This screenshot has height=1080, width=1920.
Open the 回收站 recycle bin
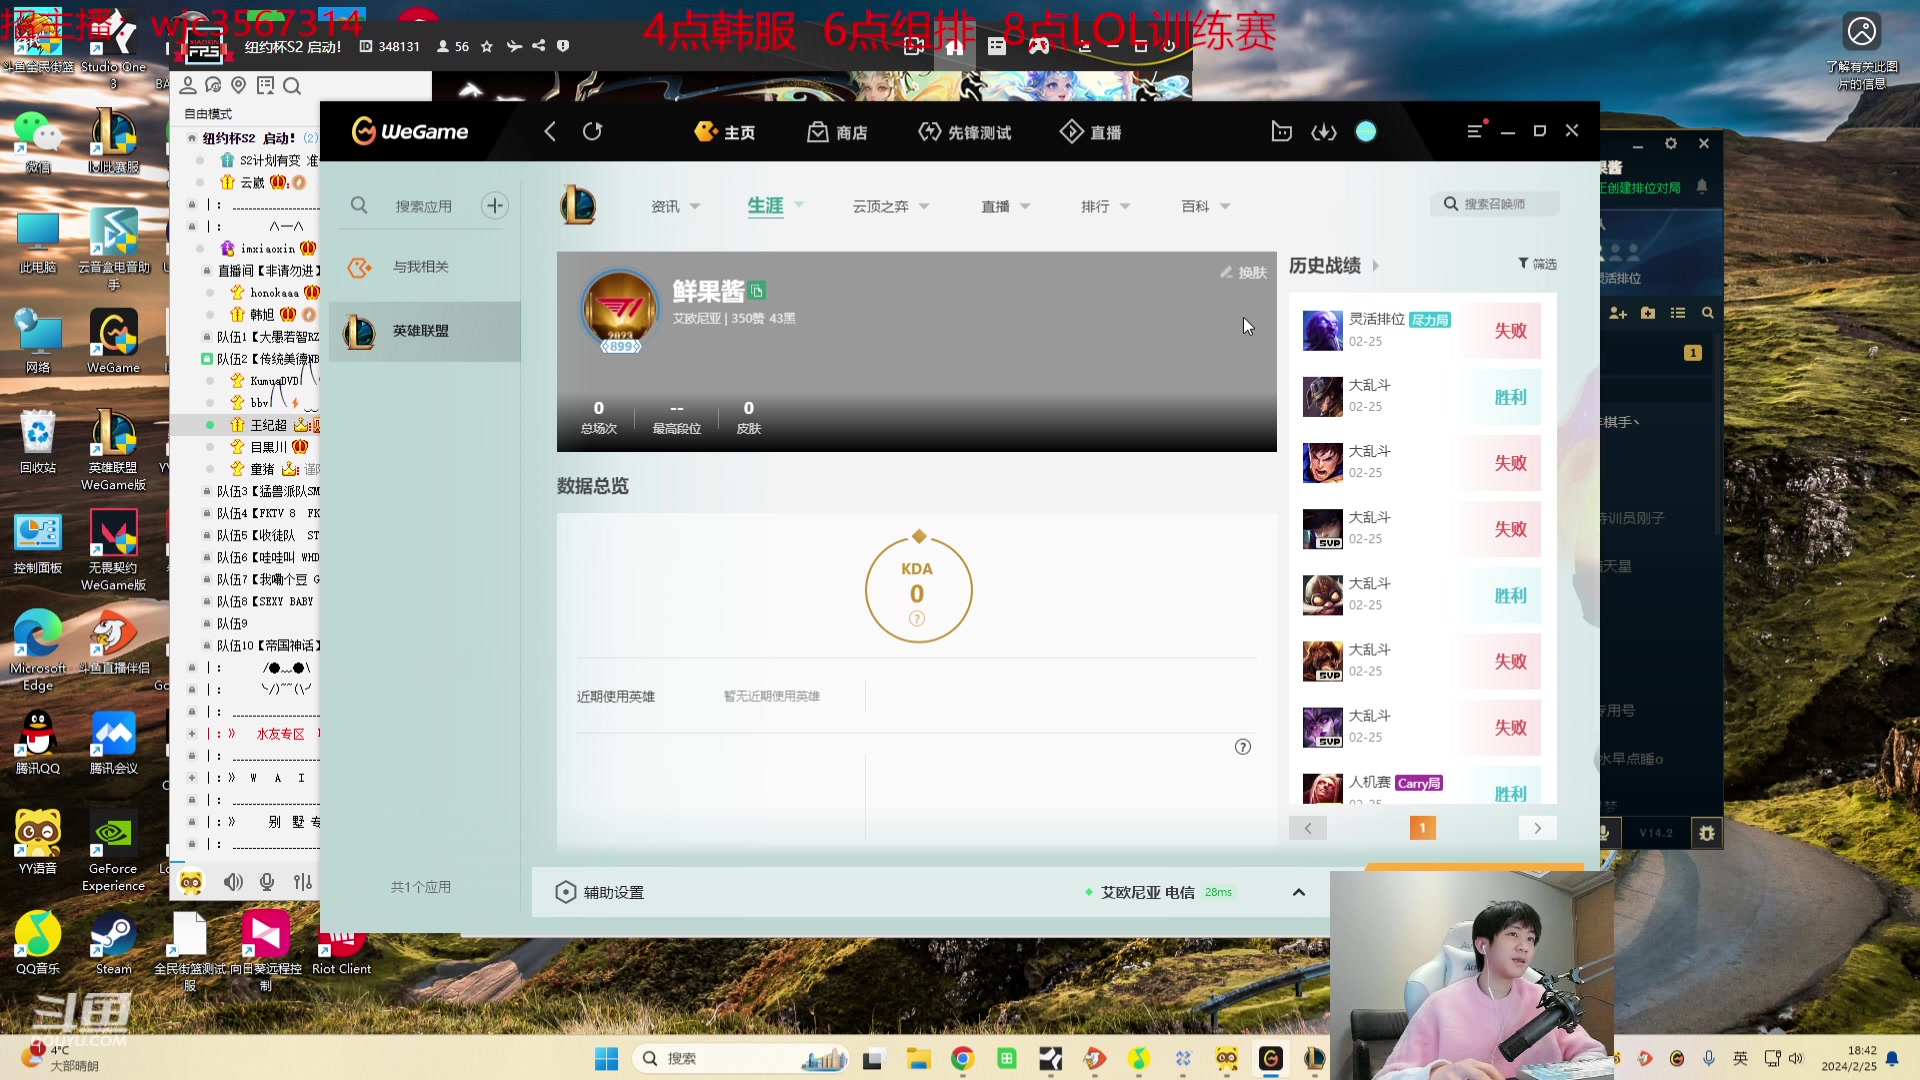pos(38,441)
